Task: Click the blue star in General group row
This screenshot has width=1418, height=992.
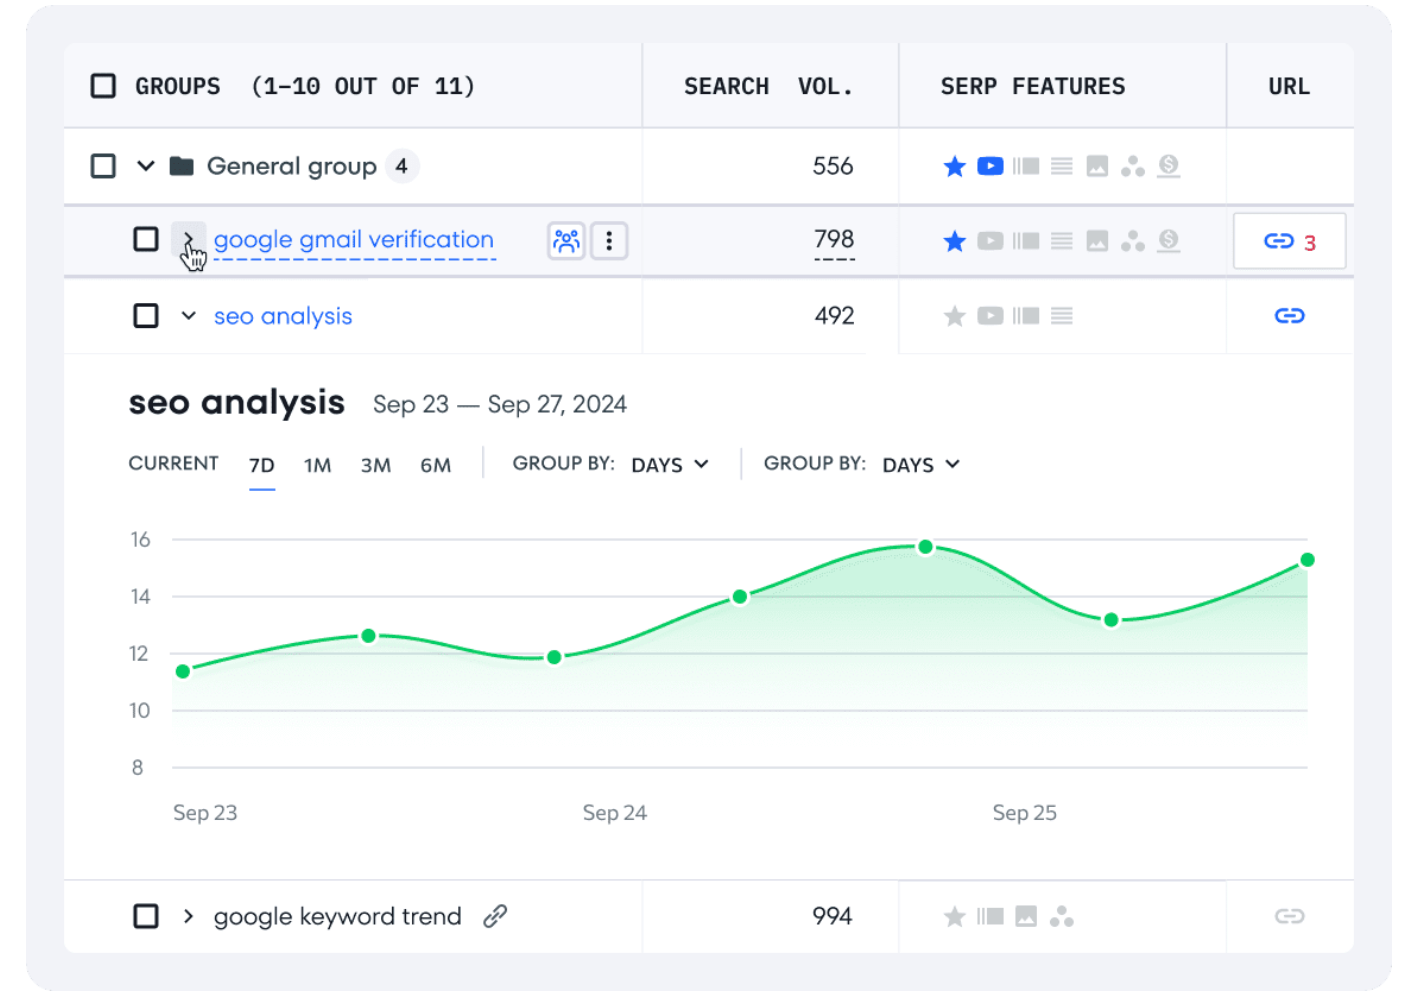Action: pyautogui.click(x=954, y=166)
